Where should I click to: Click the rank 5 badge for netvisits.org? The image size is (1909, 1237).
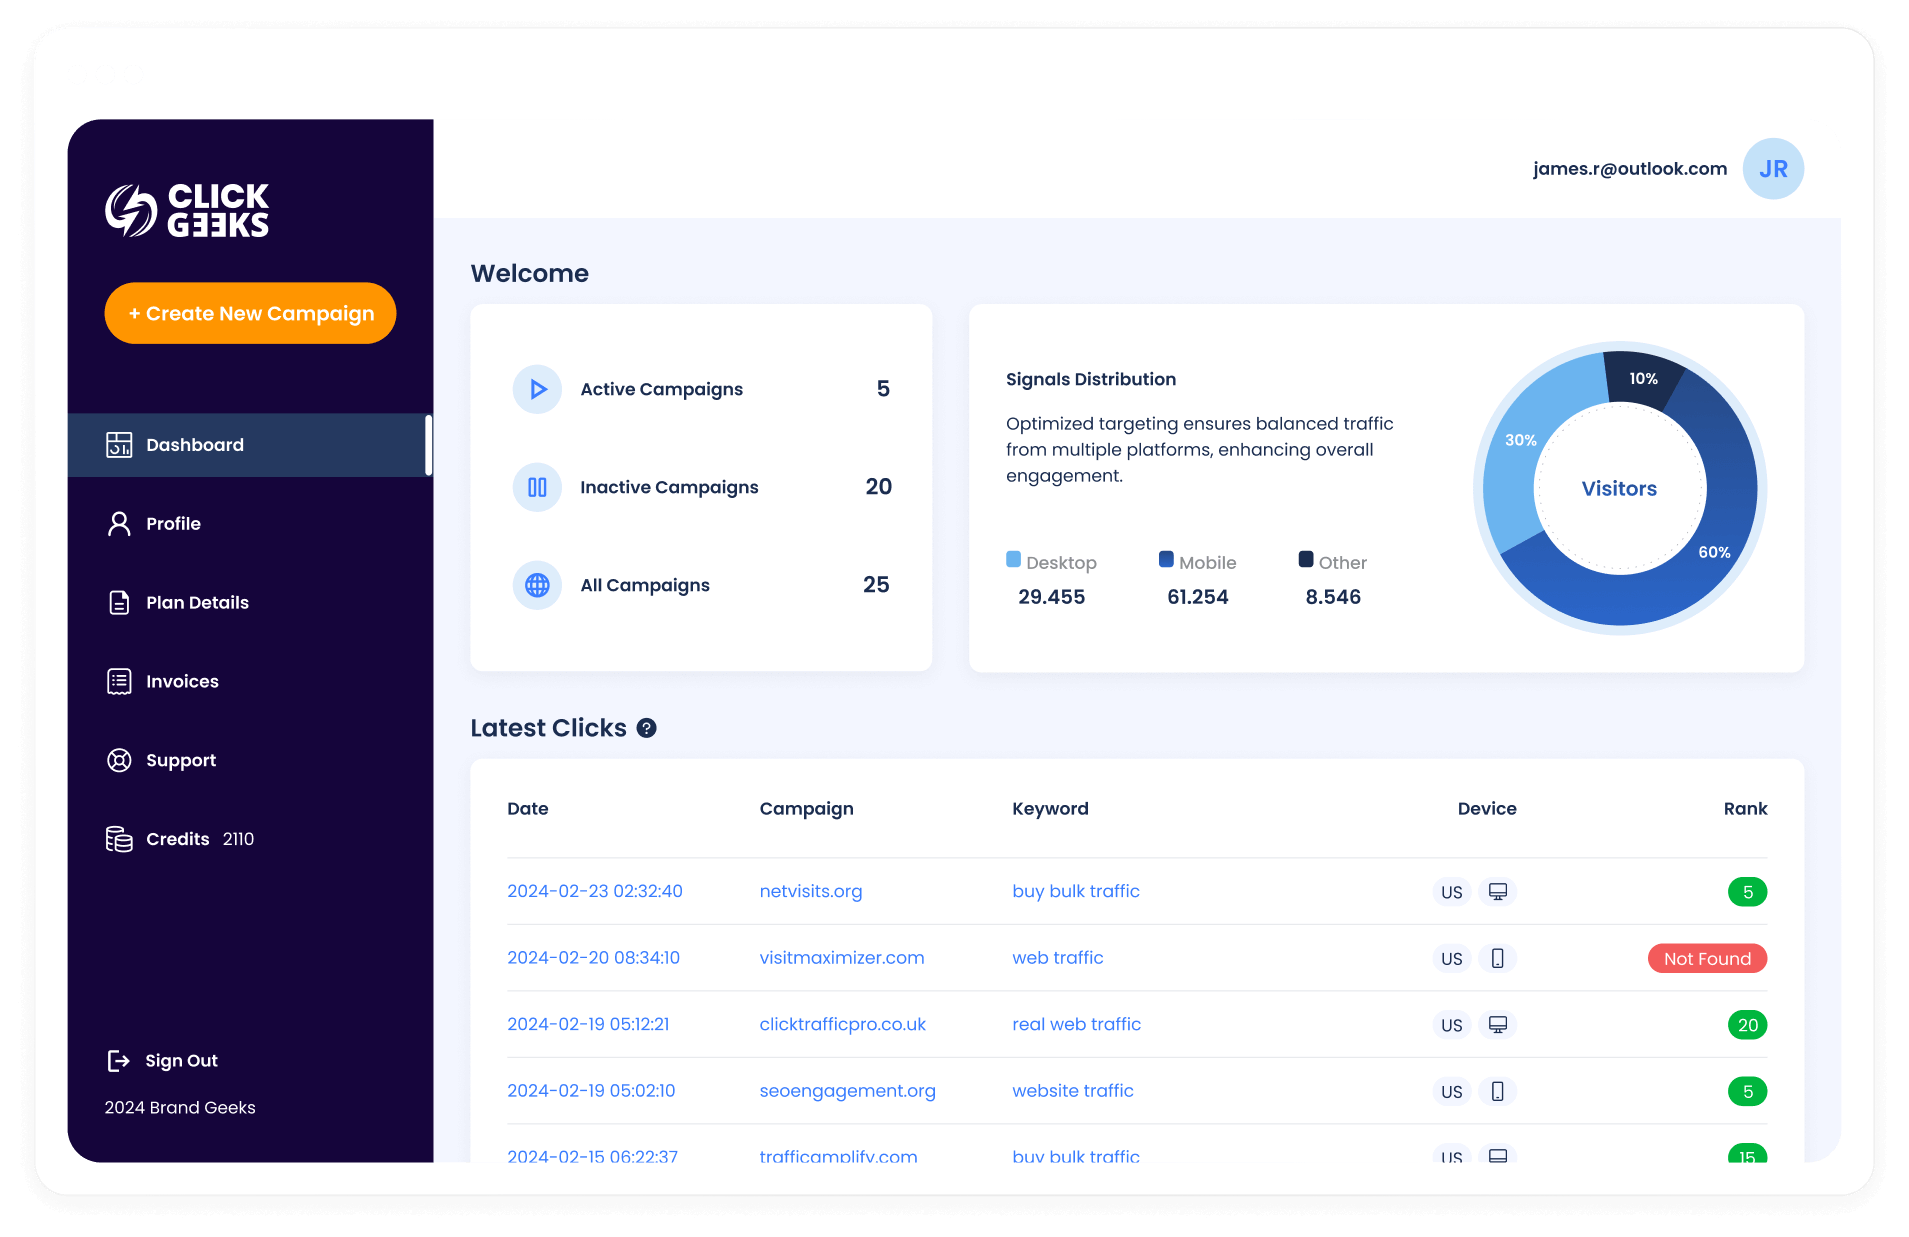pyautogui.click(x=1748, y=892)
